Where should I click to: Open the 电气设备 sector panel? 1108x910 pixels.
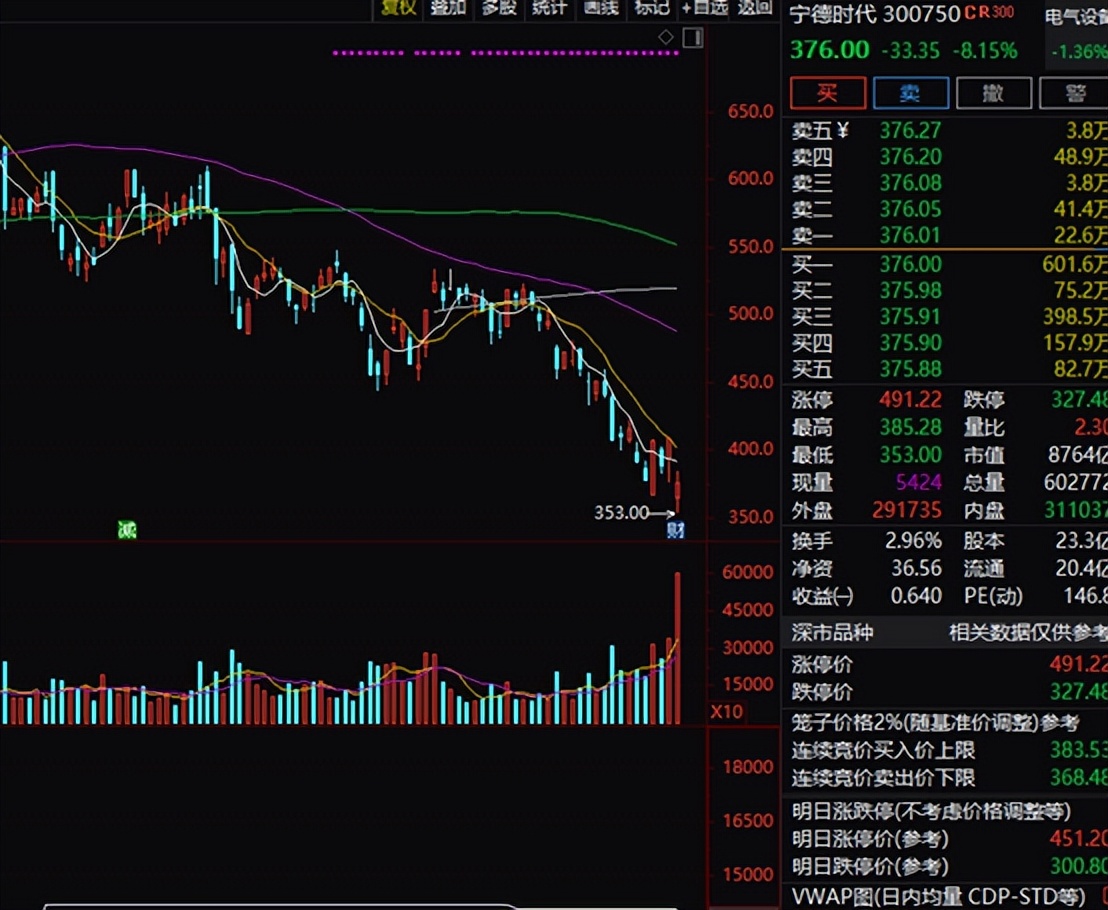(1076, 16)
